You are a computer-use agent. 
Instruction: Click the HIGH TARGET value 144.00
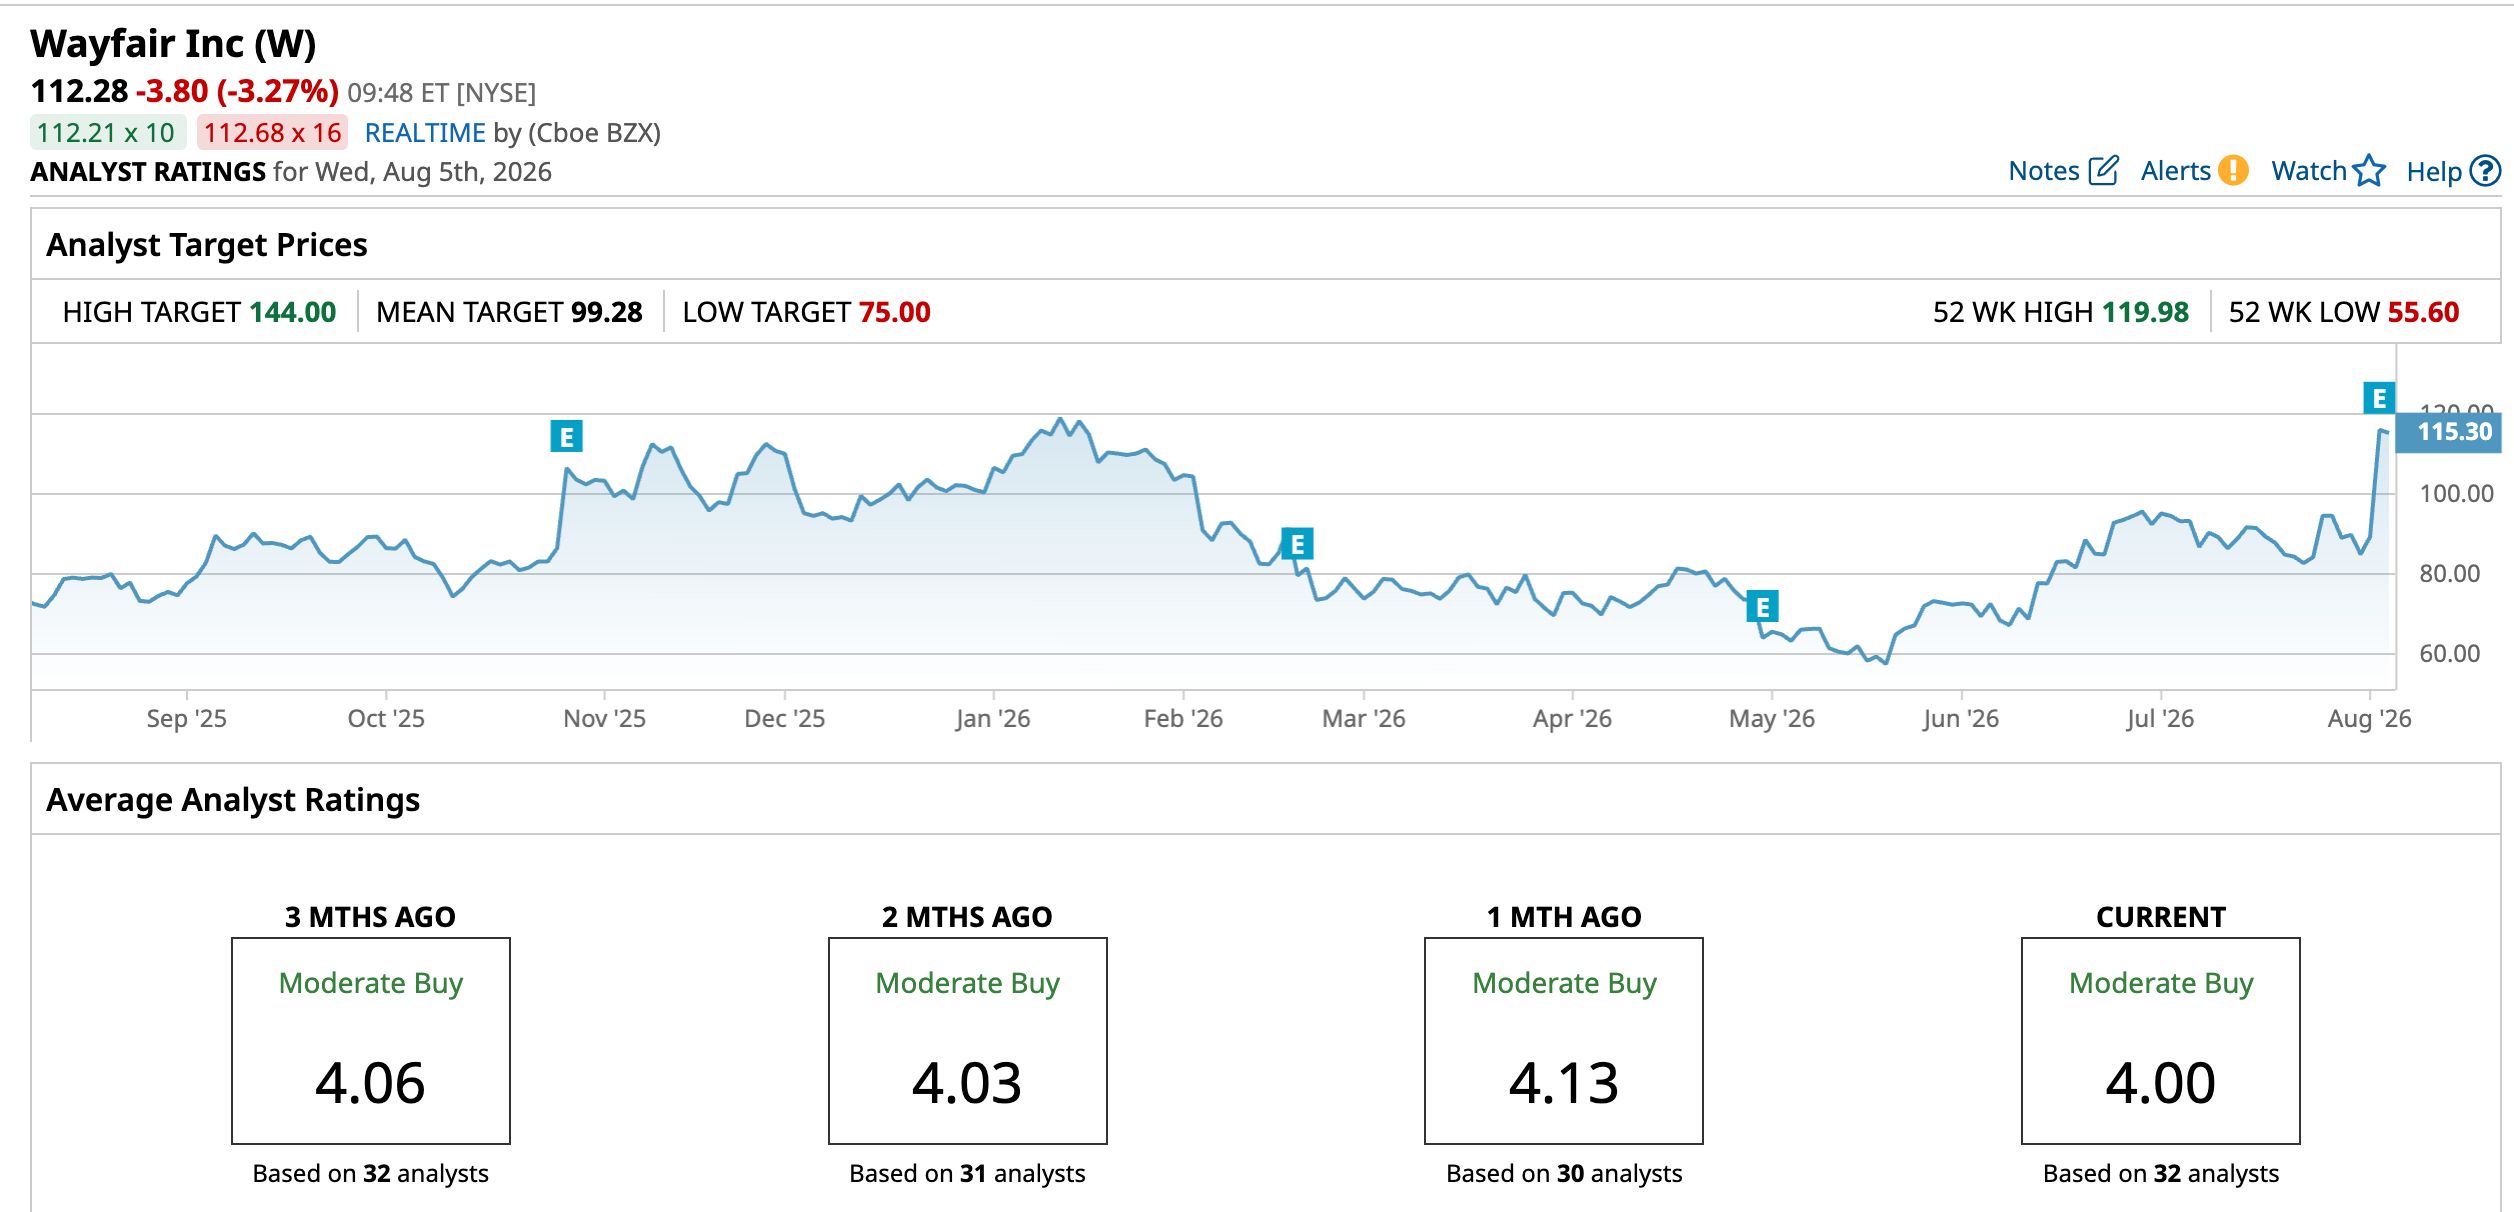[x=293, y=312]
